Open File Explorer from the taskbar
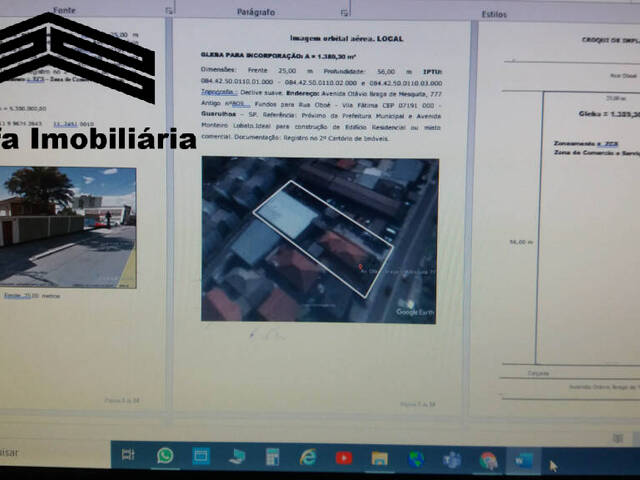This screenshot has width=640, height=480. [379, 458]
